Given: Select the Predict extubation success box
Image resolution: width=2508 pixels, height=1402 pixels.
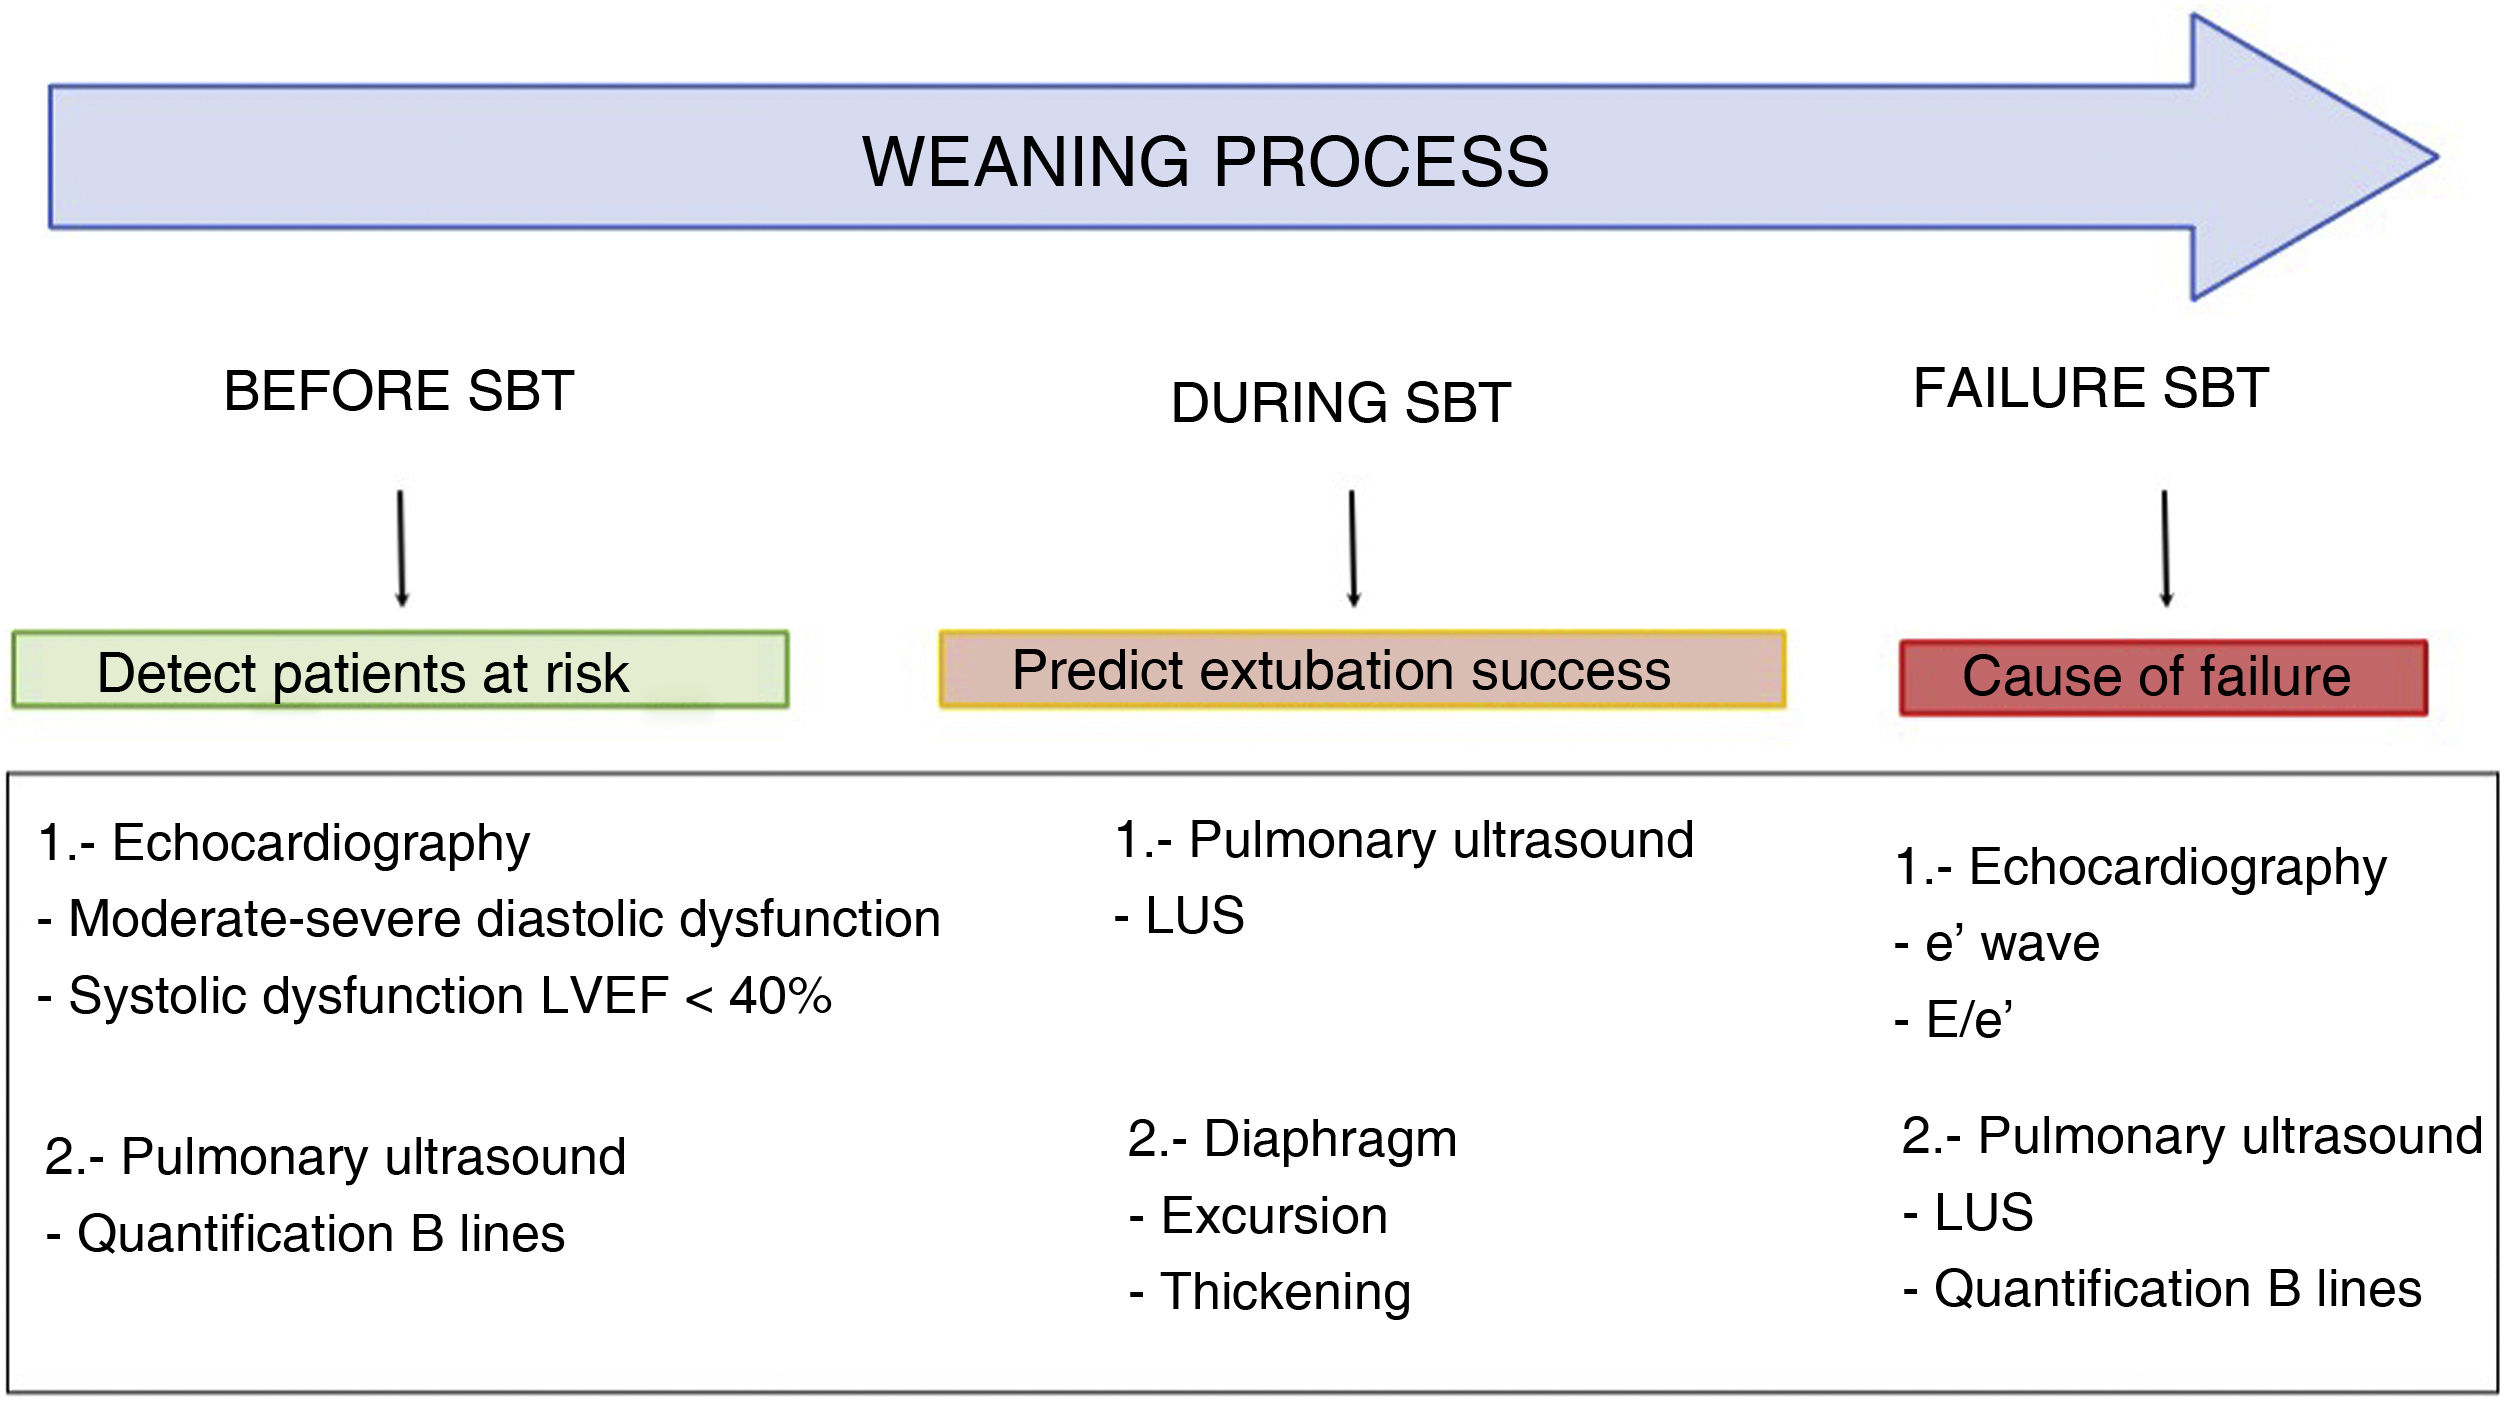Looking at the screenshot, I should click(x=1362, y=670).
